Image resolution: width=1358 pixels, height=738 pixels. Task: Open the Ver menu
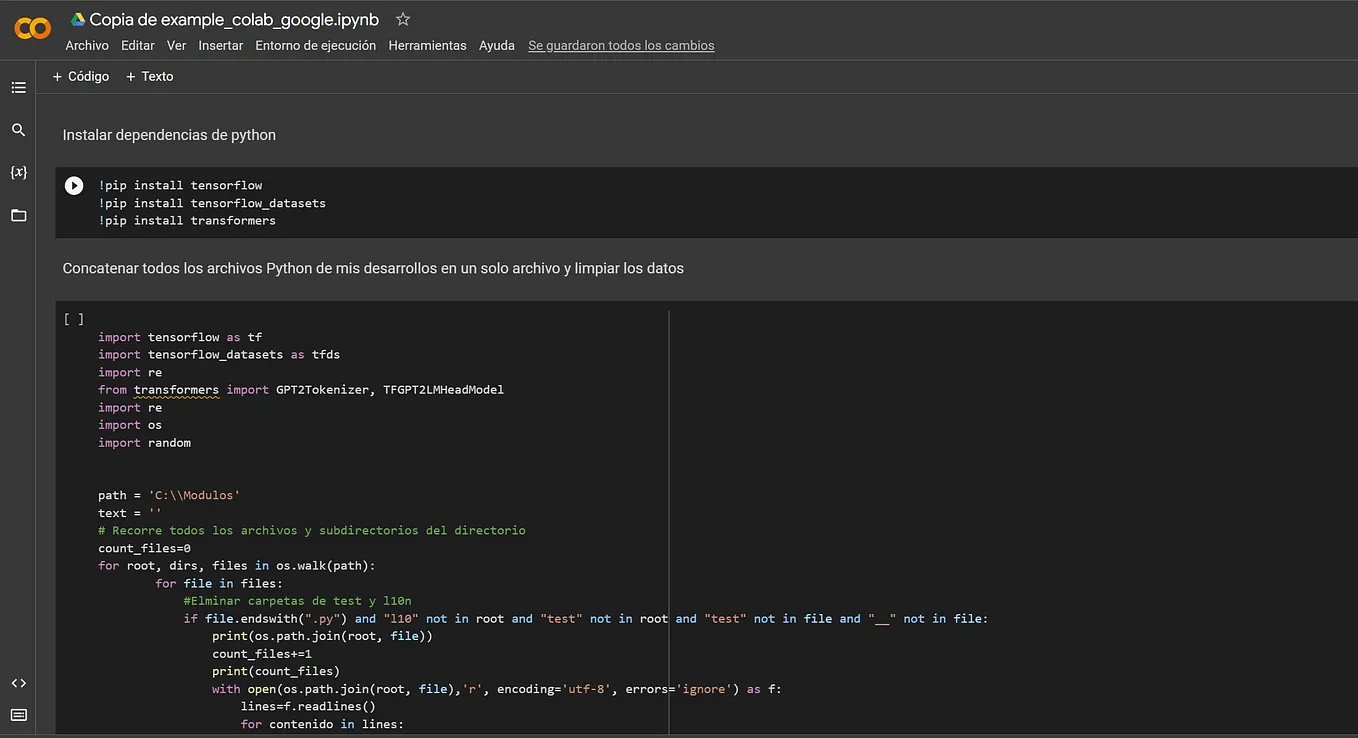click(x=177, y=45)
